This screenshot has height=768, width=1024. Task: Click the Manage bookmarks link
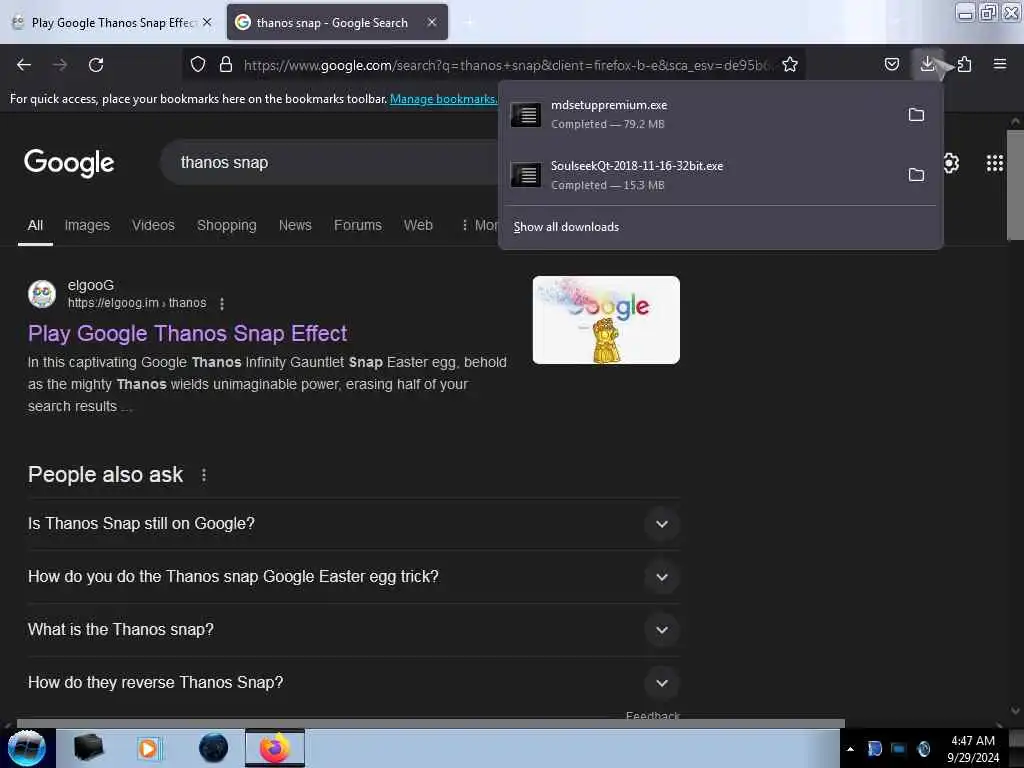443,99
